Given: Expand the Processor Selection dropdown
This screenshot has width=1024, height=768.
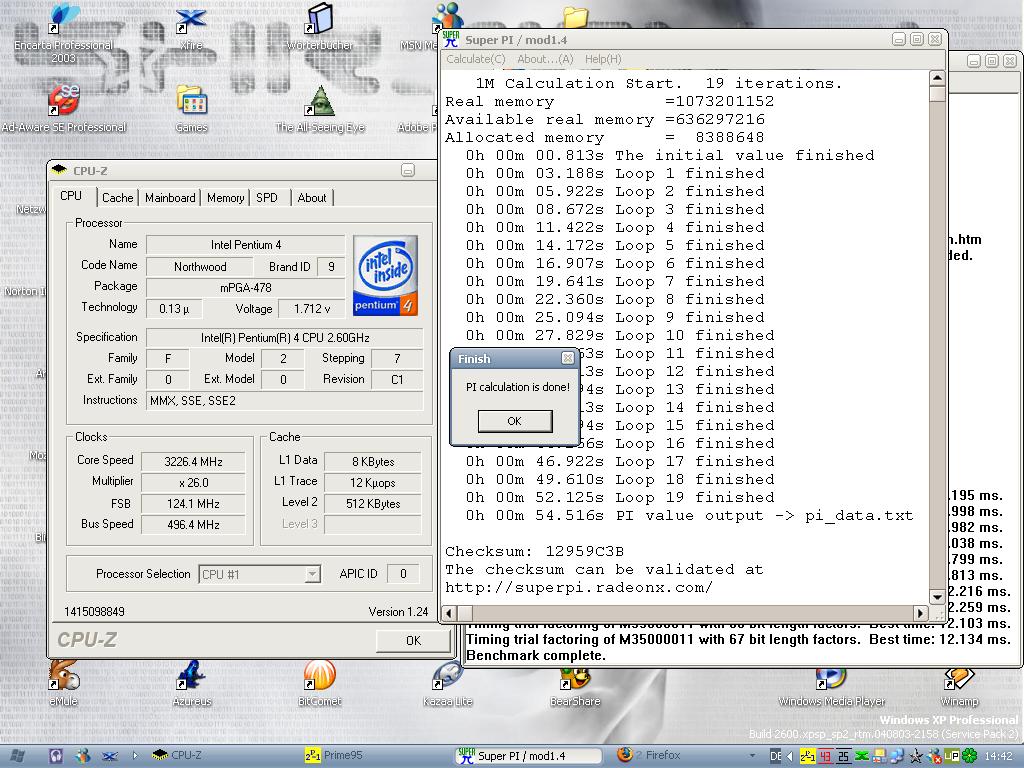Looking at the screenshot, I should (x=312, y=574).
